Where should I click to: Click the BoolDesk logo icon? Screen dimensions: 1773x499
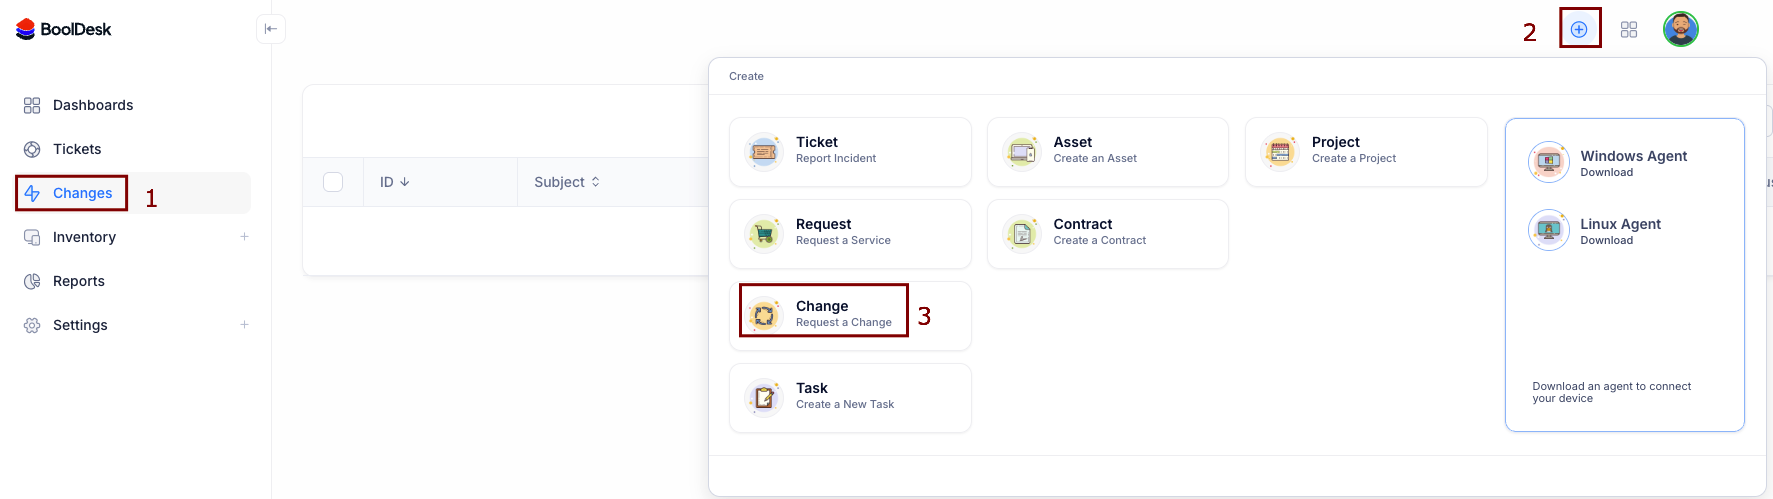pyautogui.click(x=26, y=30)
